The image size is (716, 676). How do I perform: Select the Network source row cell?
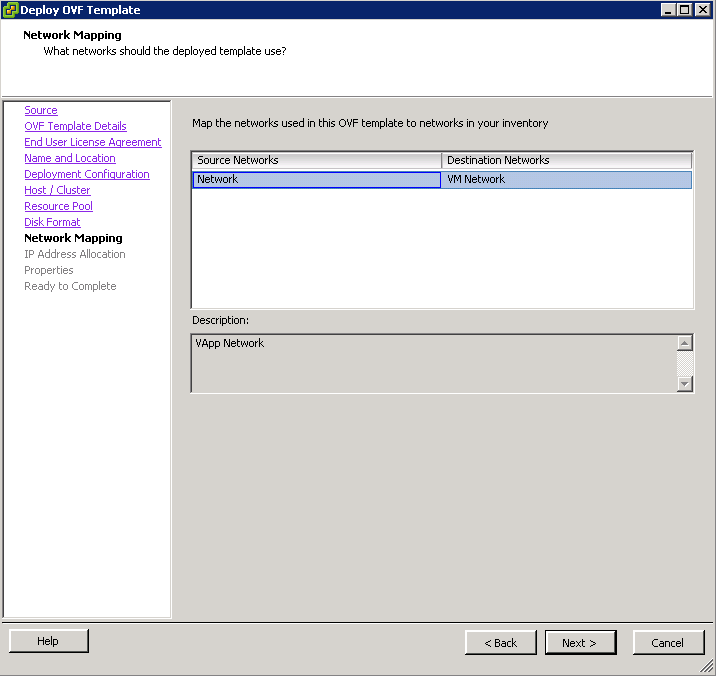[x=316, y=180]
